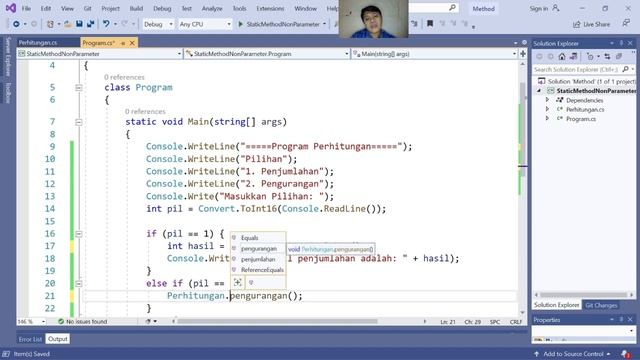Click Sign in
The width and height of the screenshot is (640, 360).
click(x=539, y=8)
